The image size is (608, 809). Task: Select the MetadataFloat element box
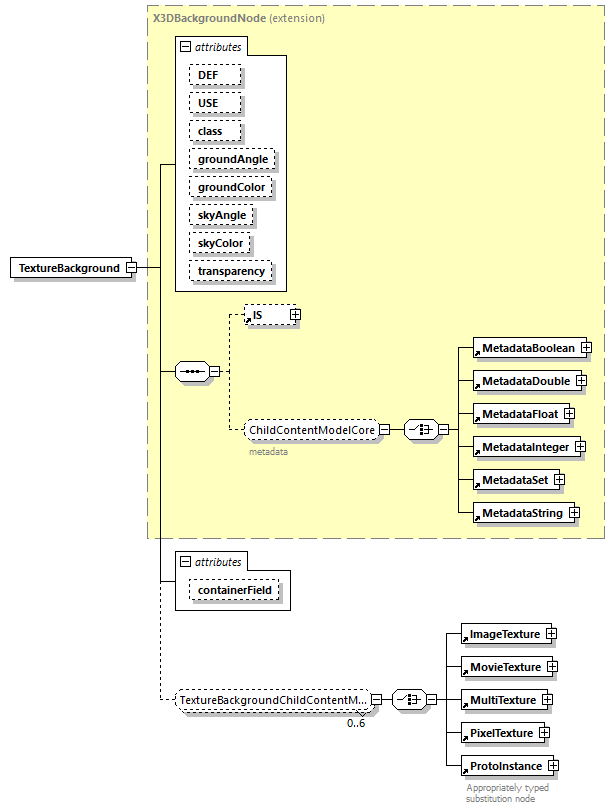coord(519,414)
